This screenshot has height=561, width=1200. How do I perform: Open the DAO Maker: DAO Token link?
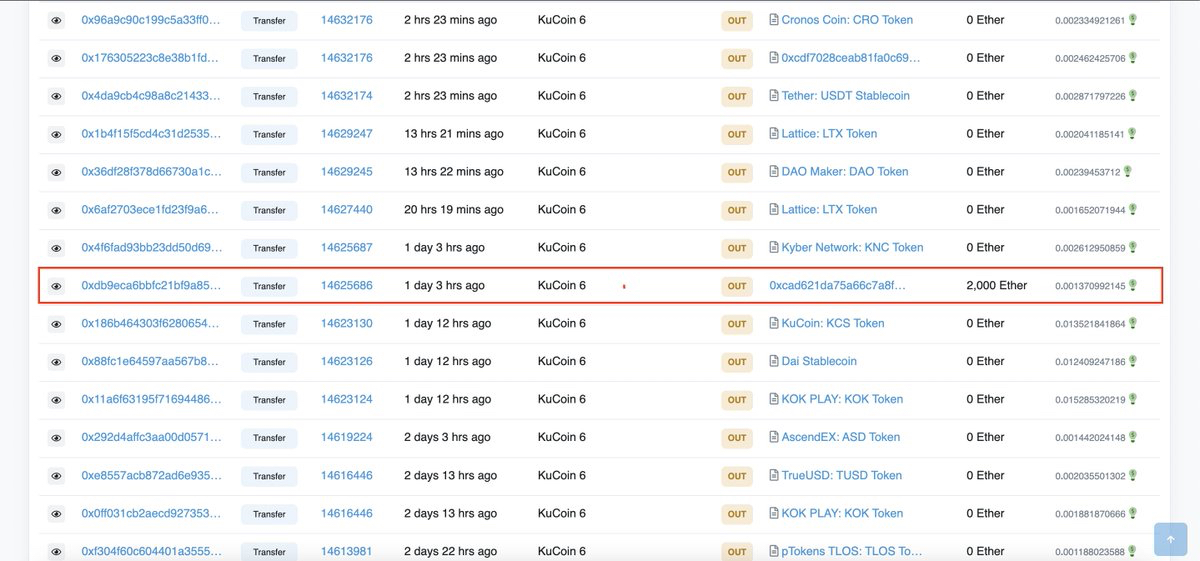tap(845, 172)
